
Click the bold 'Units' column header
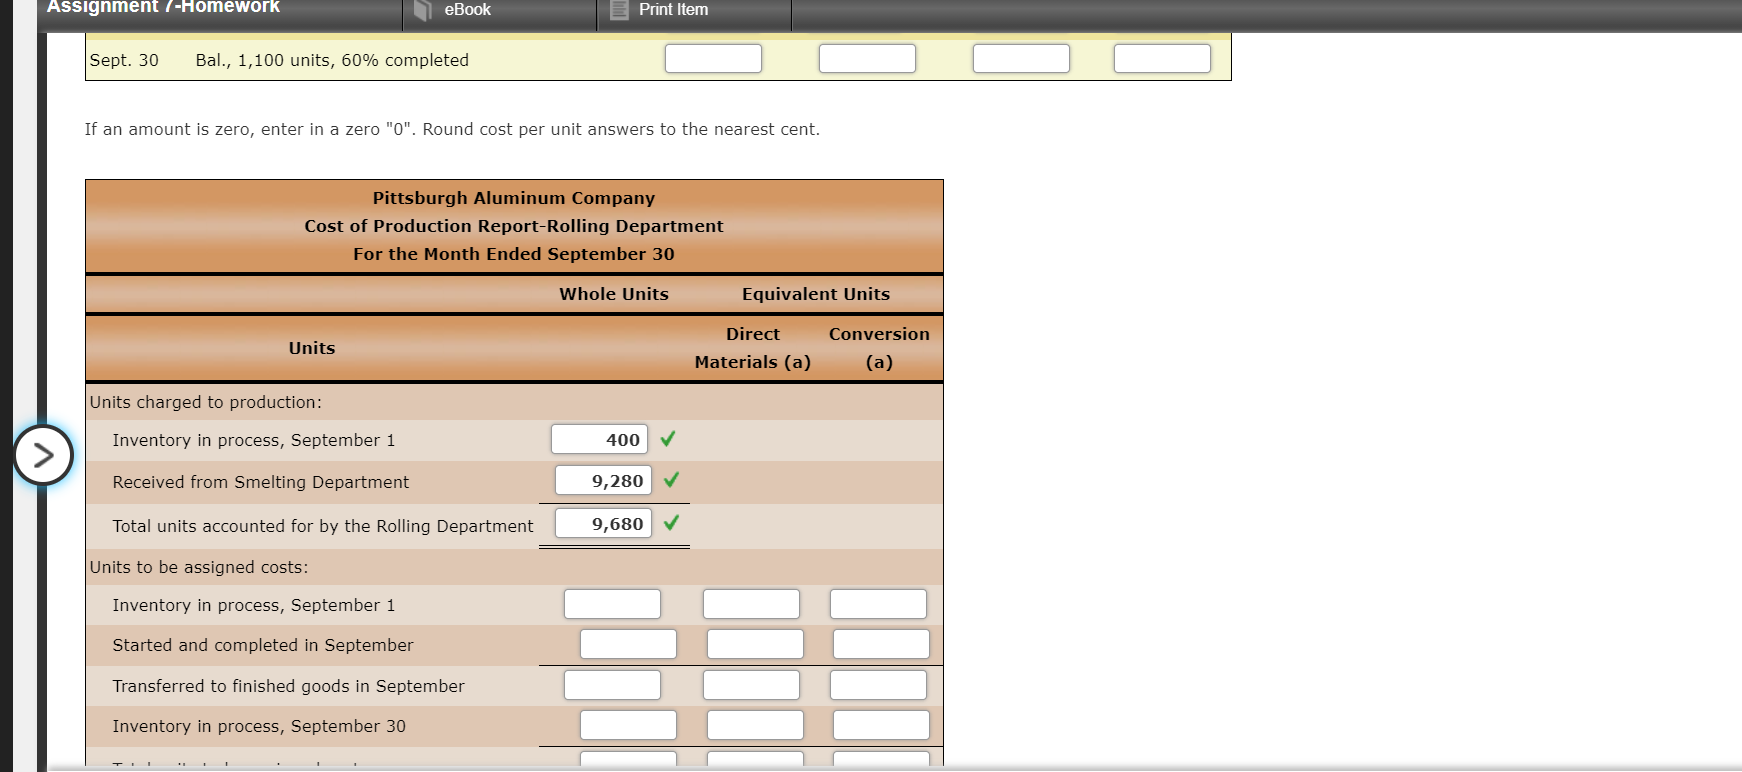(x=312, y=348)
